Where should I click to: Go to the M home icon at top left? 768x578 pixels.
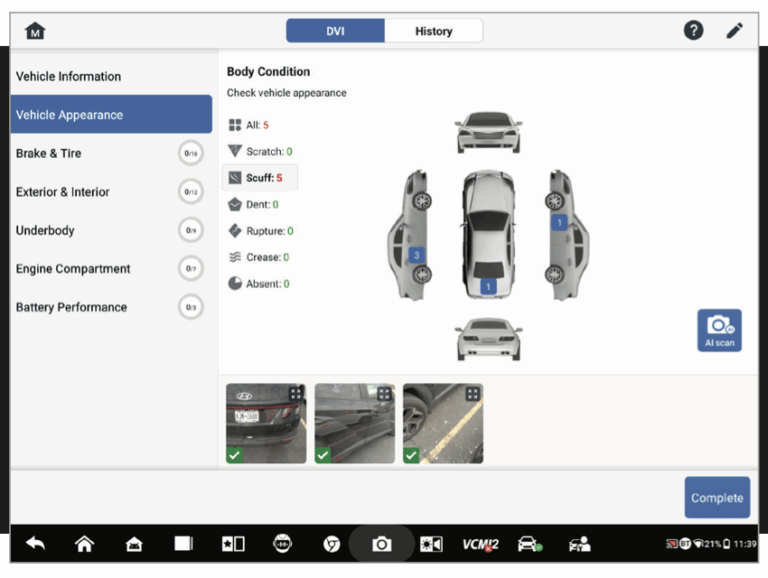tap(35, 31)
